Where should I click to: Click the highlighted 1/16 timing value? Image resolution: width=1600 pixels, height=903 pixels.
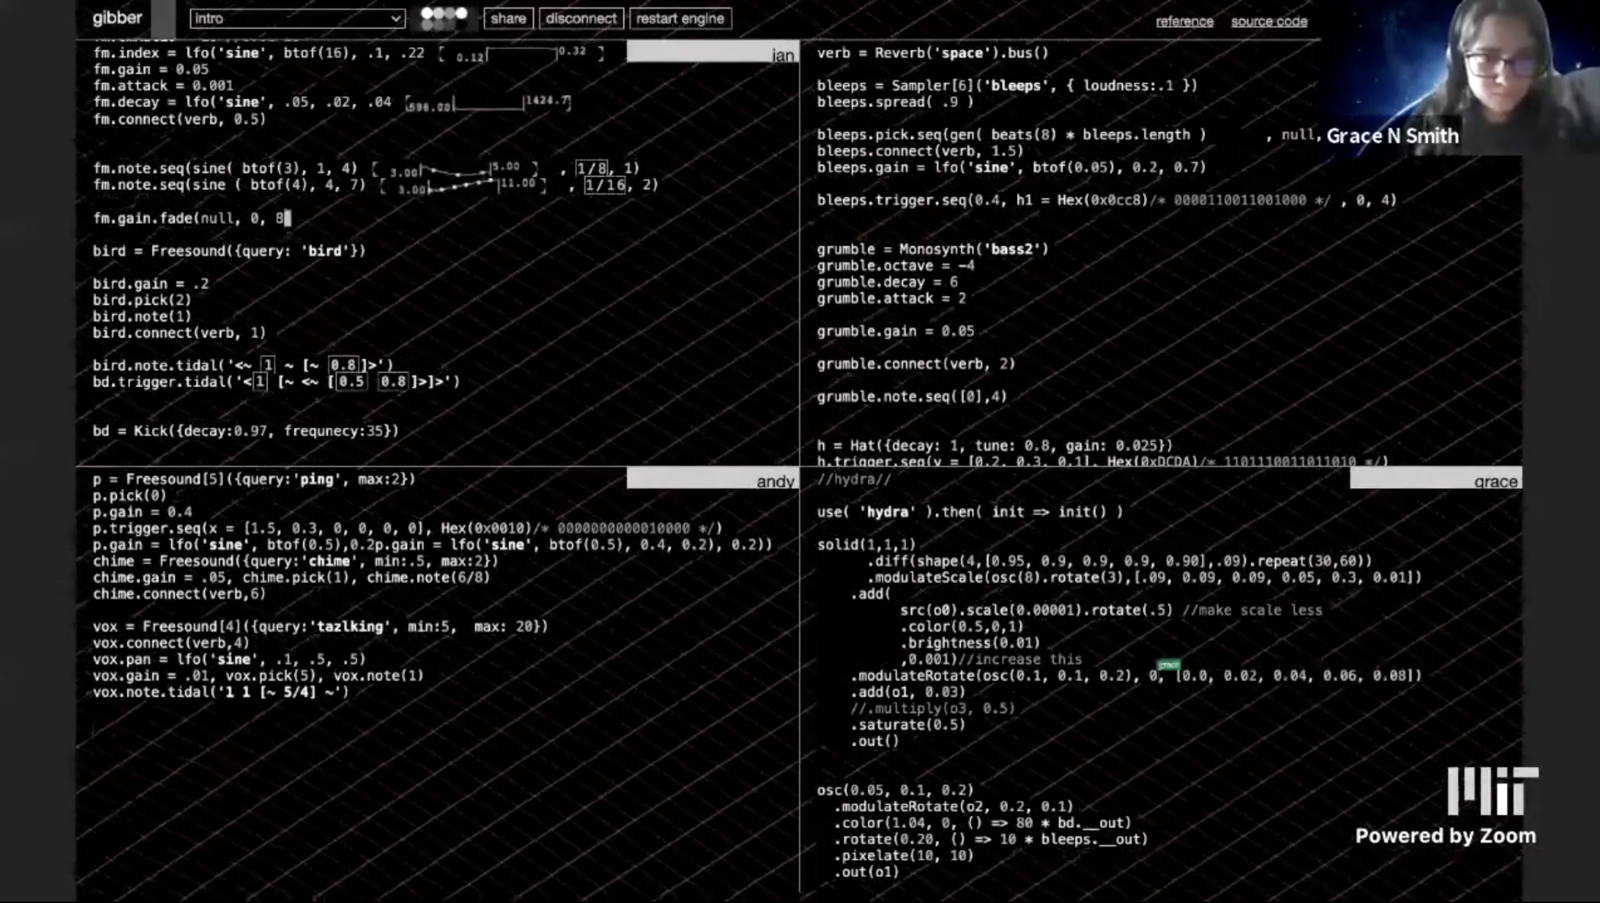(605, 185)
